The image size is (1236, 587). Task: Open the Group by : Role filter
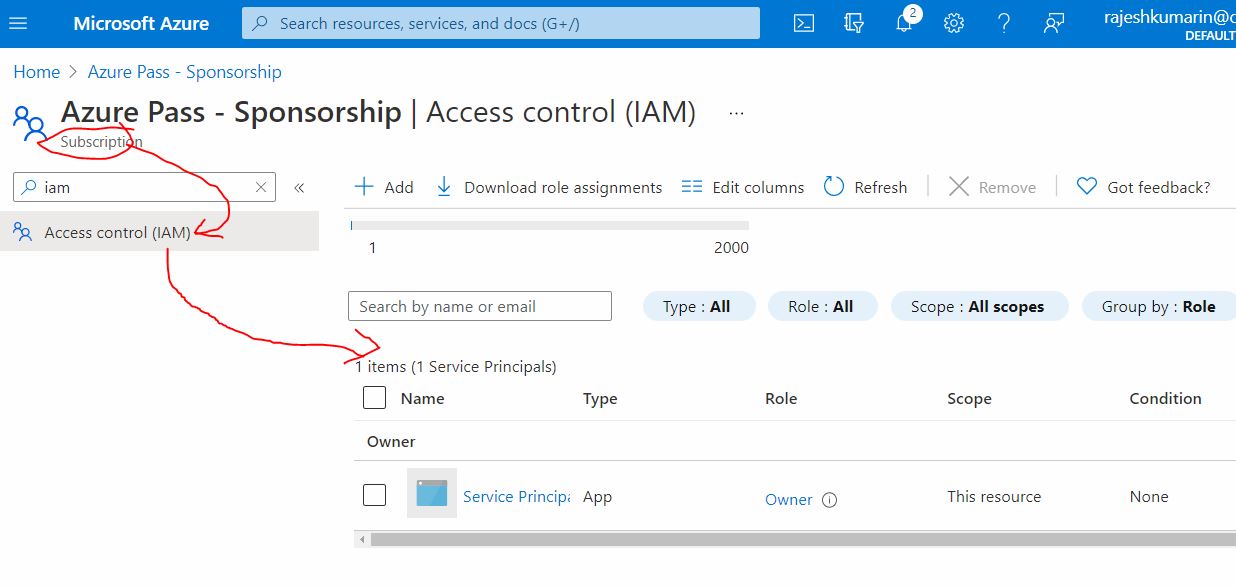(x=1159, y=306)
